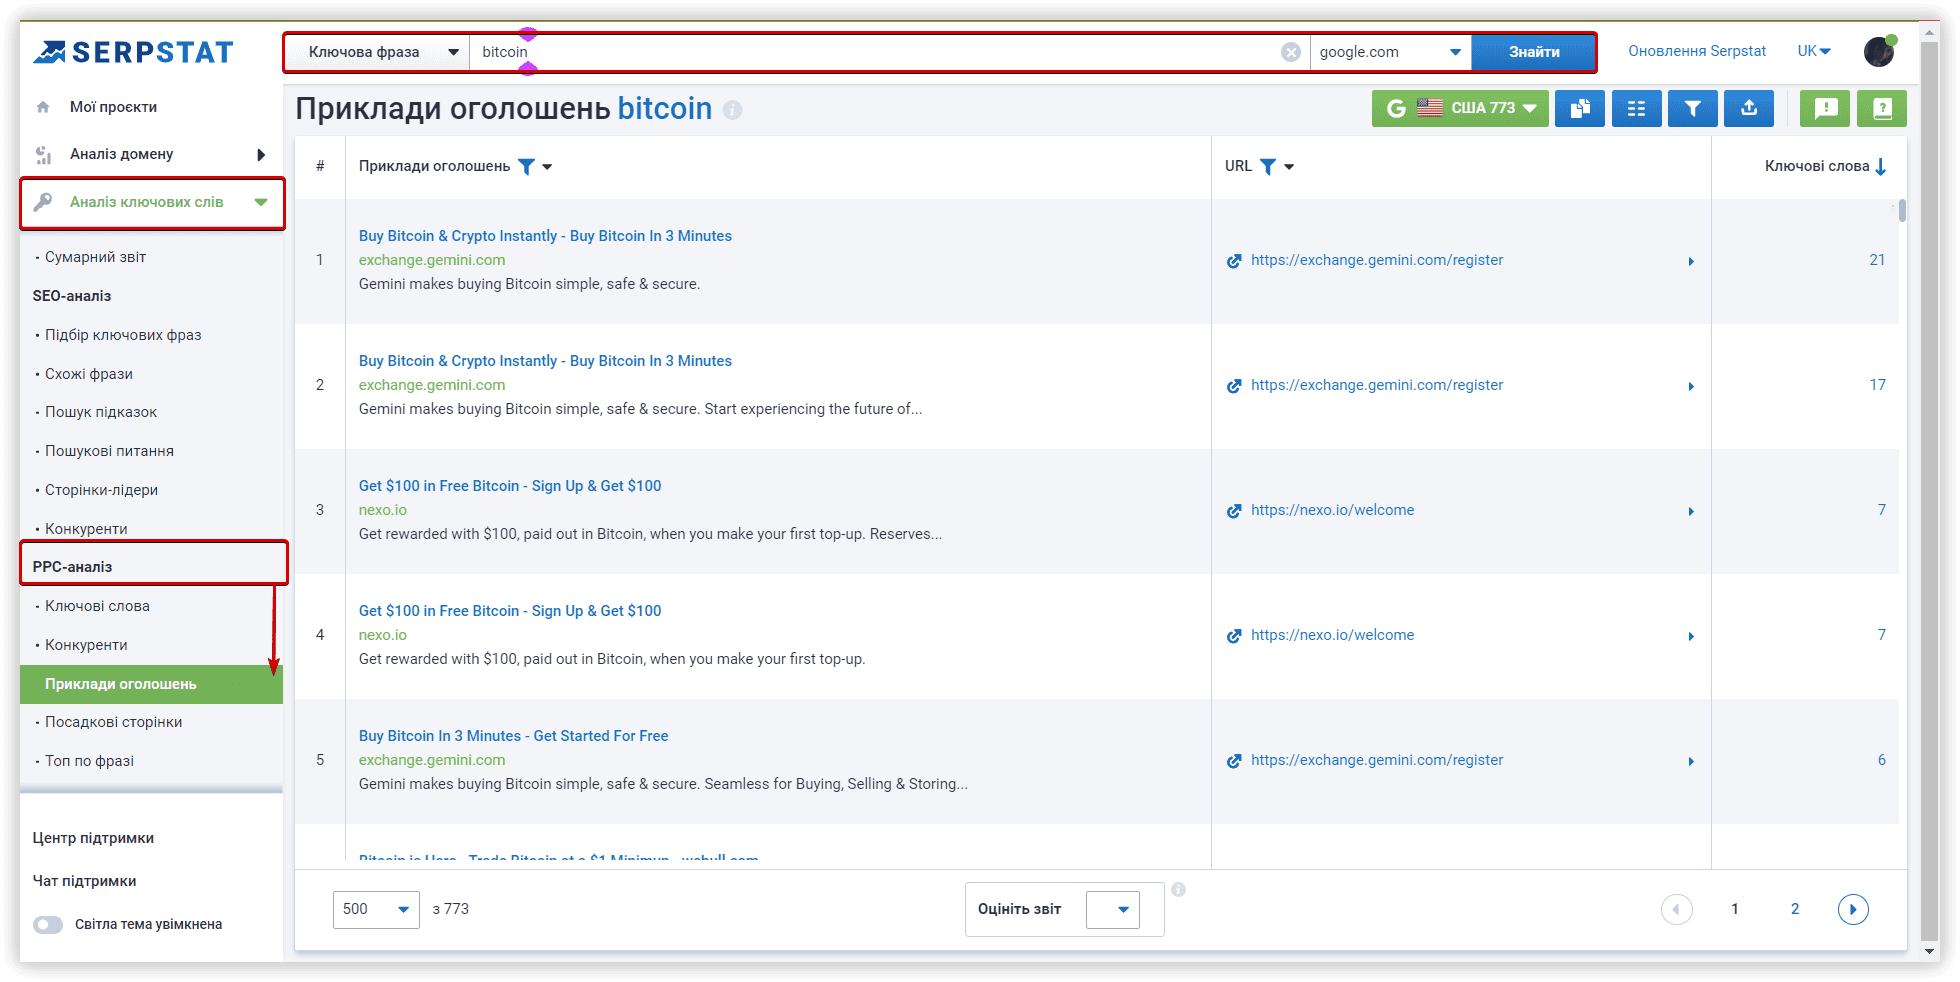Viewport: 1960px width, 982px height.
Task: Open Пошукові питання menu item
Action: tap(109, 451)
